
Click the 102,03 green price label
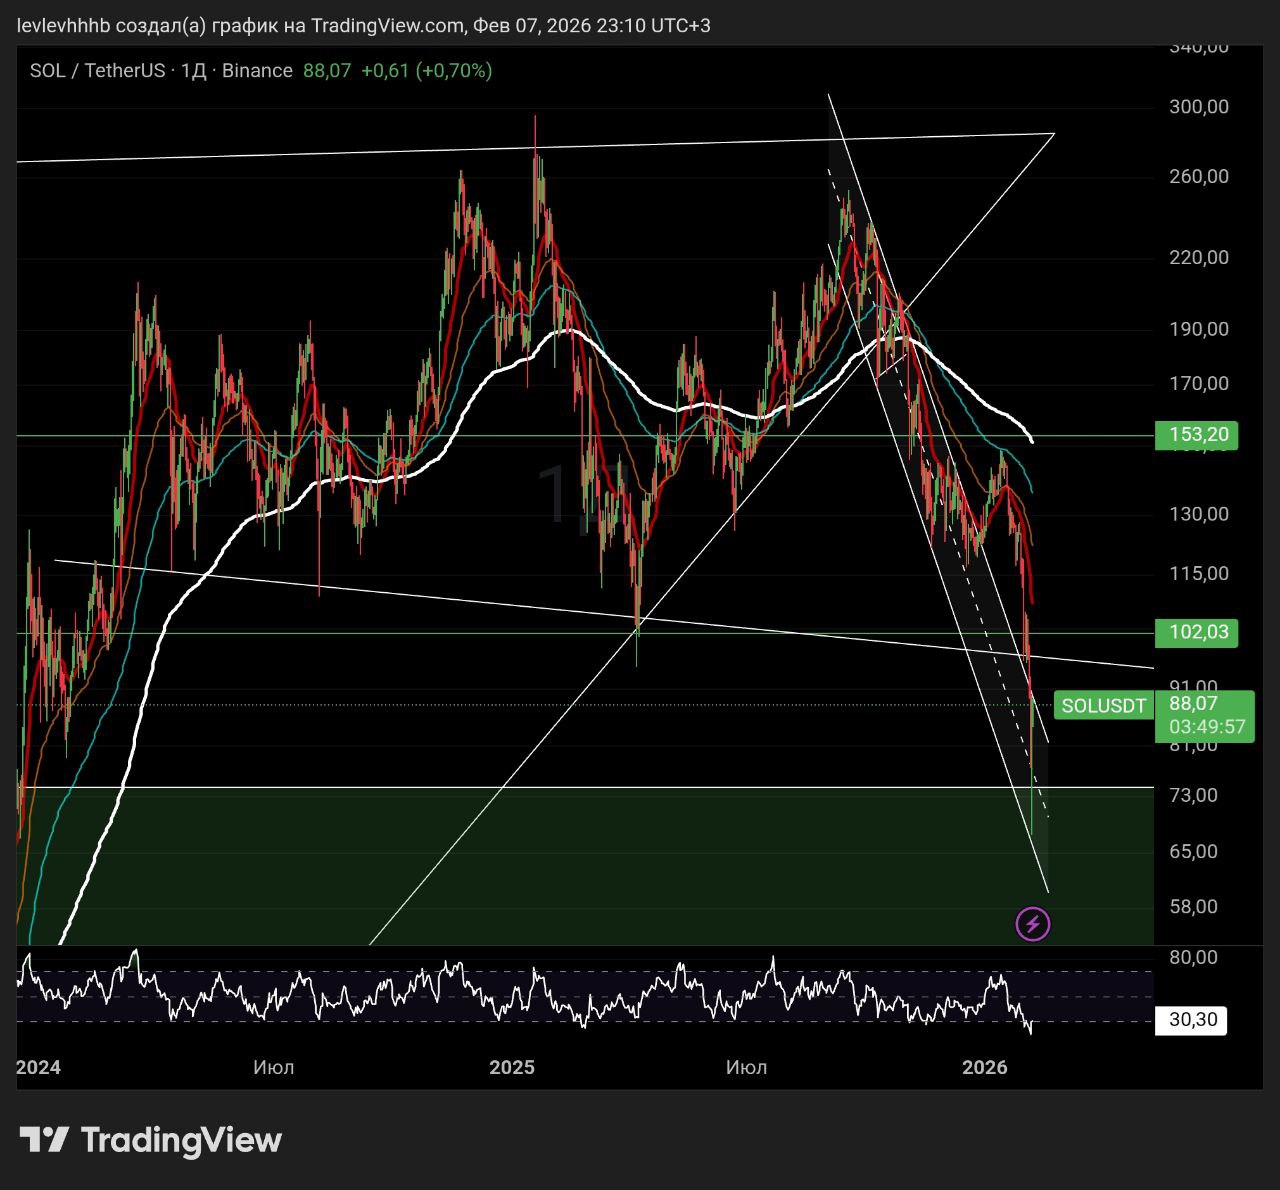1197,632
